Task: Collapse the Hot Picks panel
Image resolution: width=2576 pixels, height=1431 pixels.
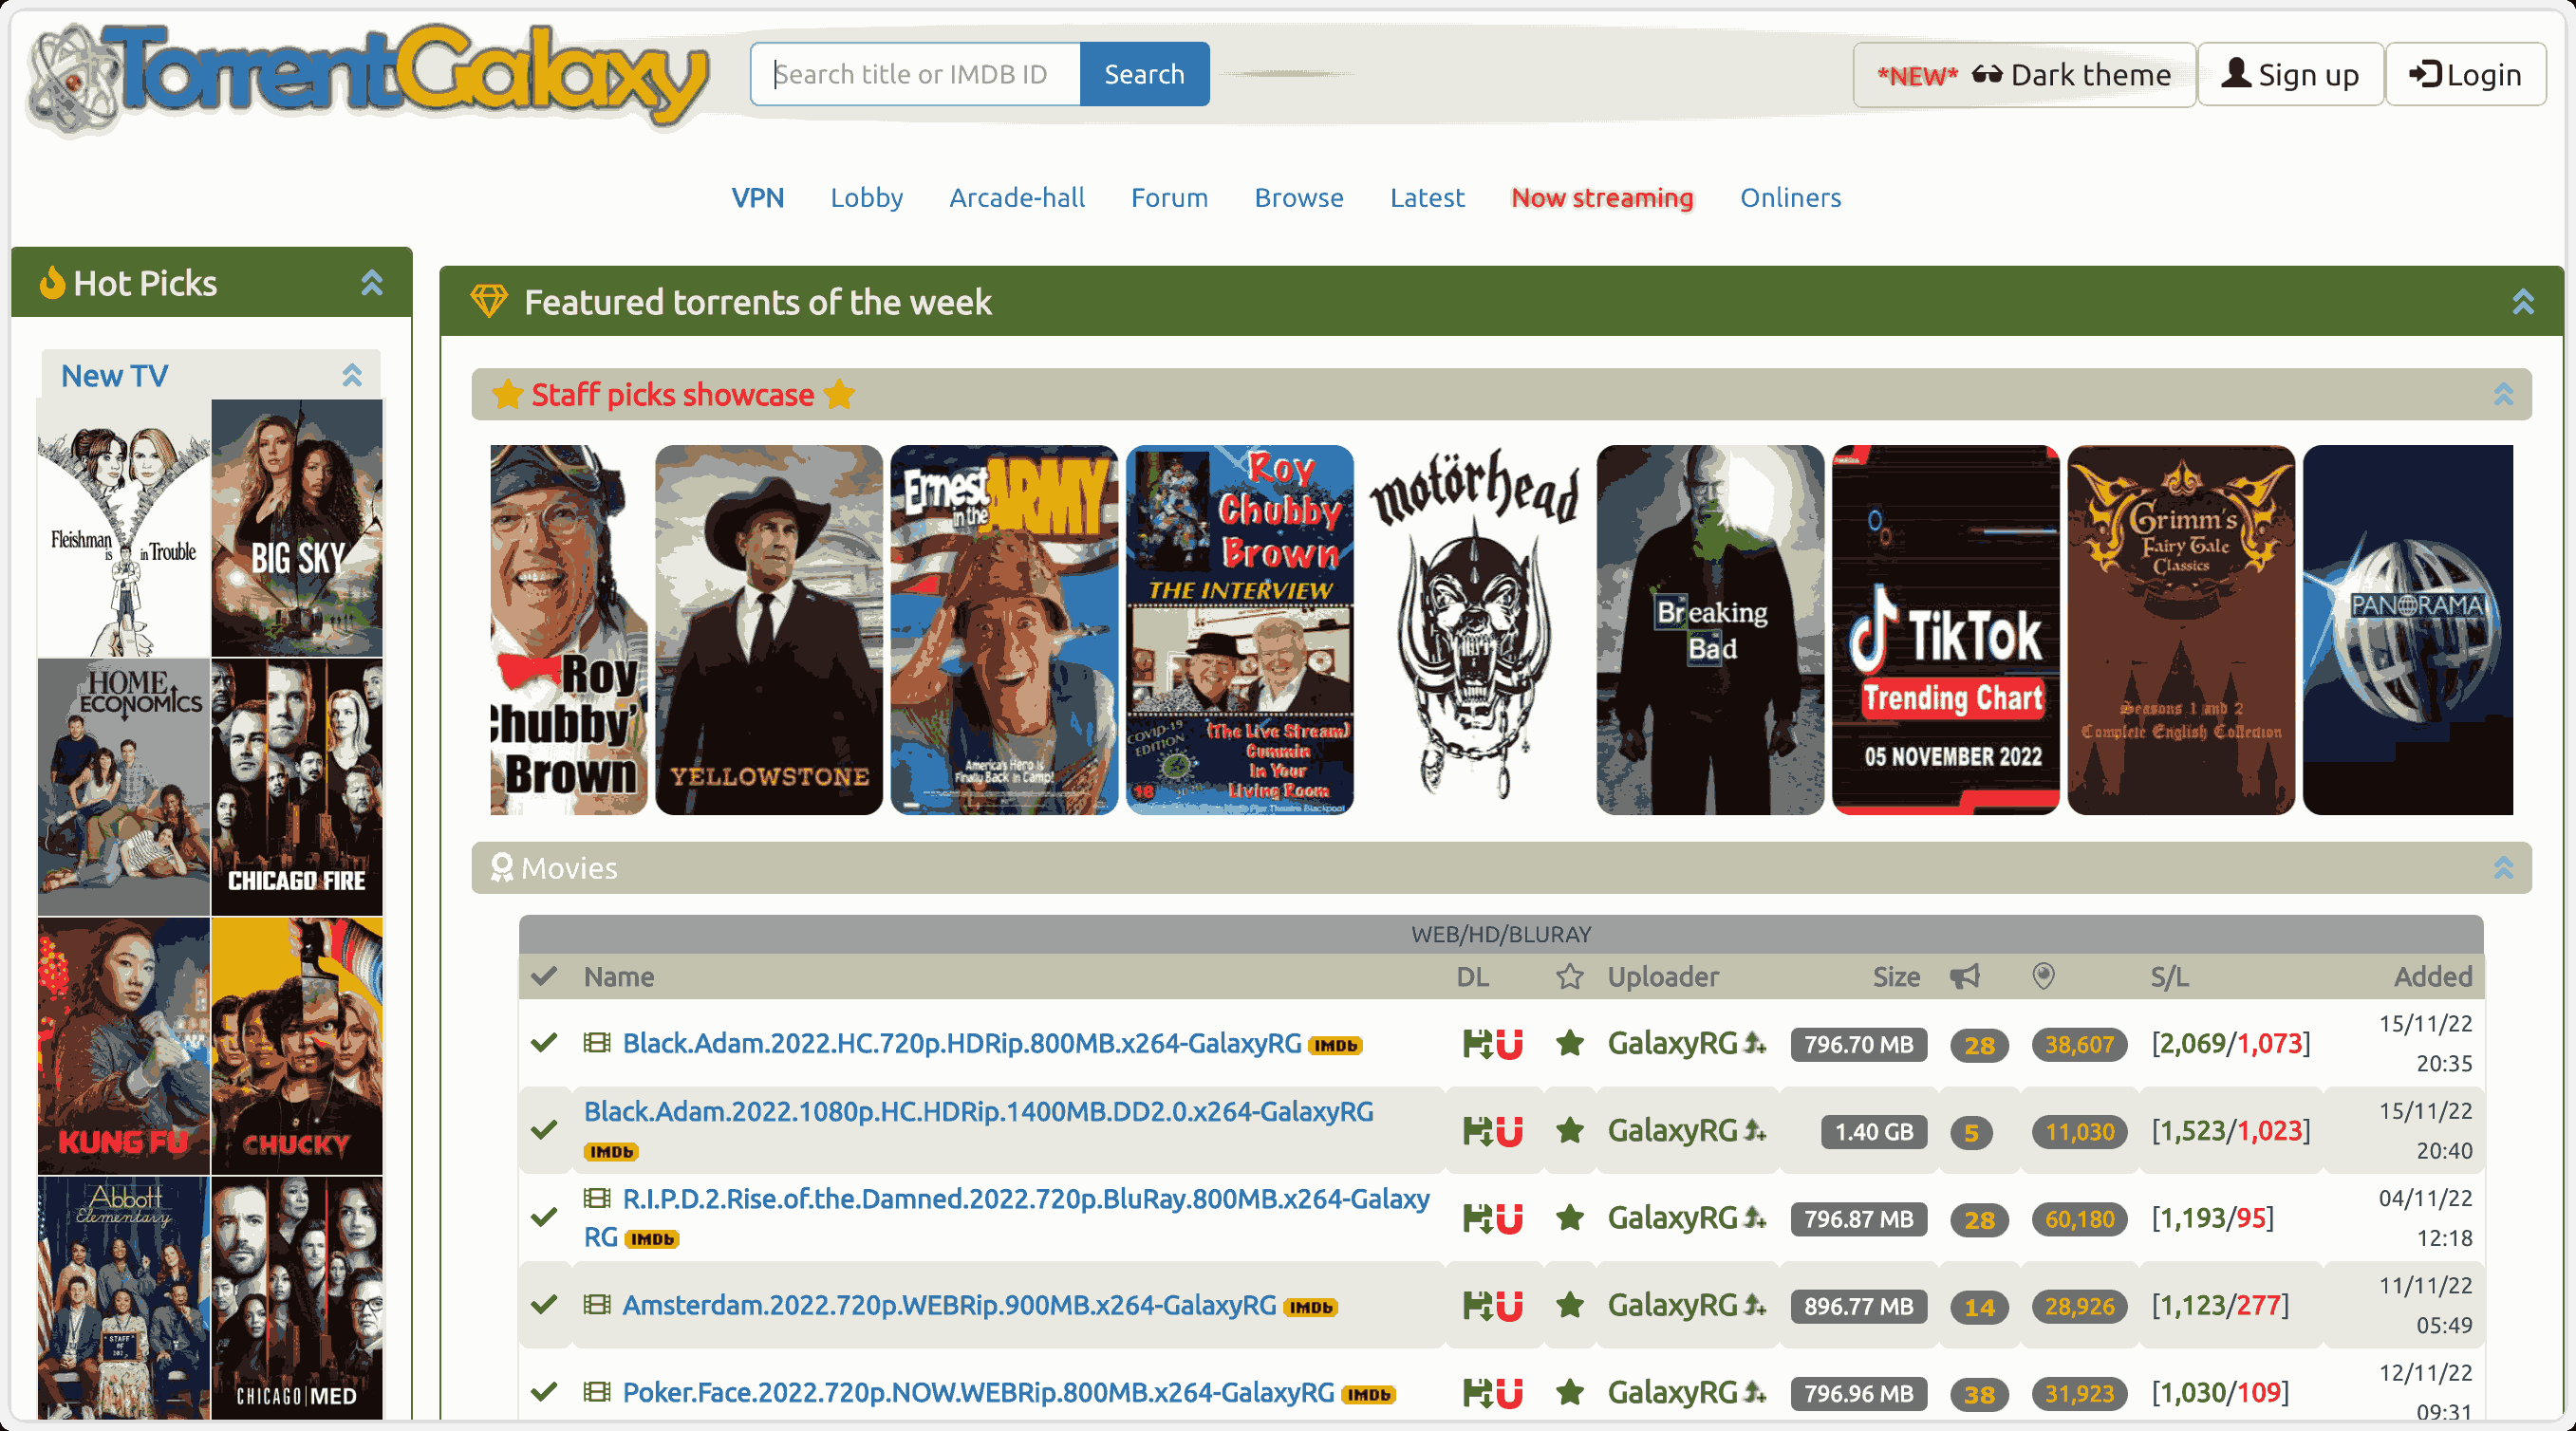Action: 372,283
